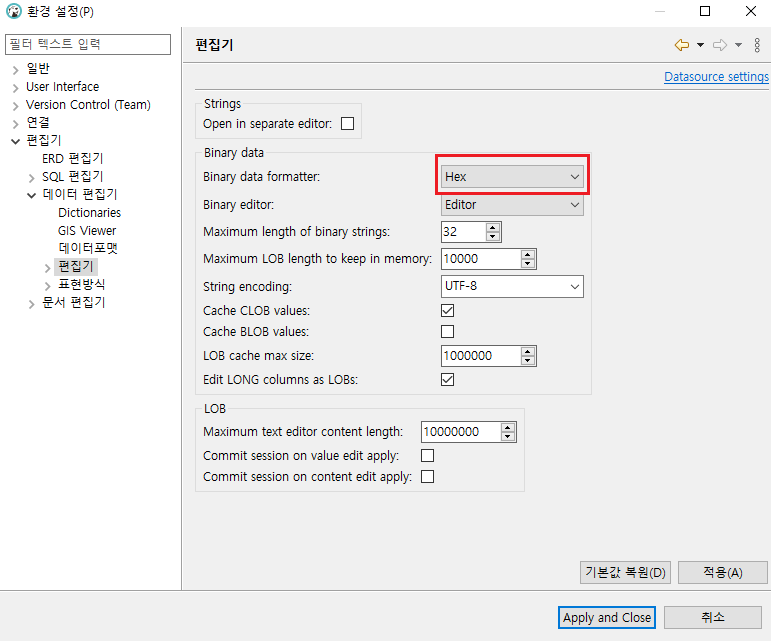Click the forward navigation arrow icon
This screenshot has width=771, height=641.
pos(720,45)
